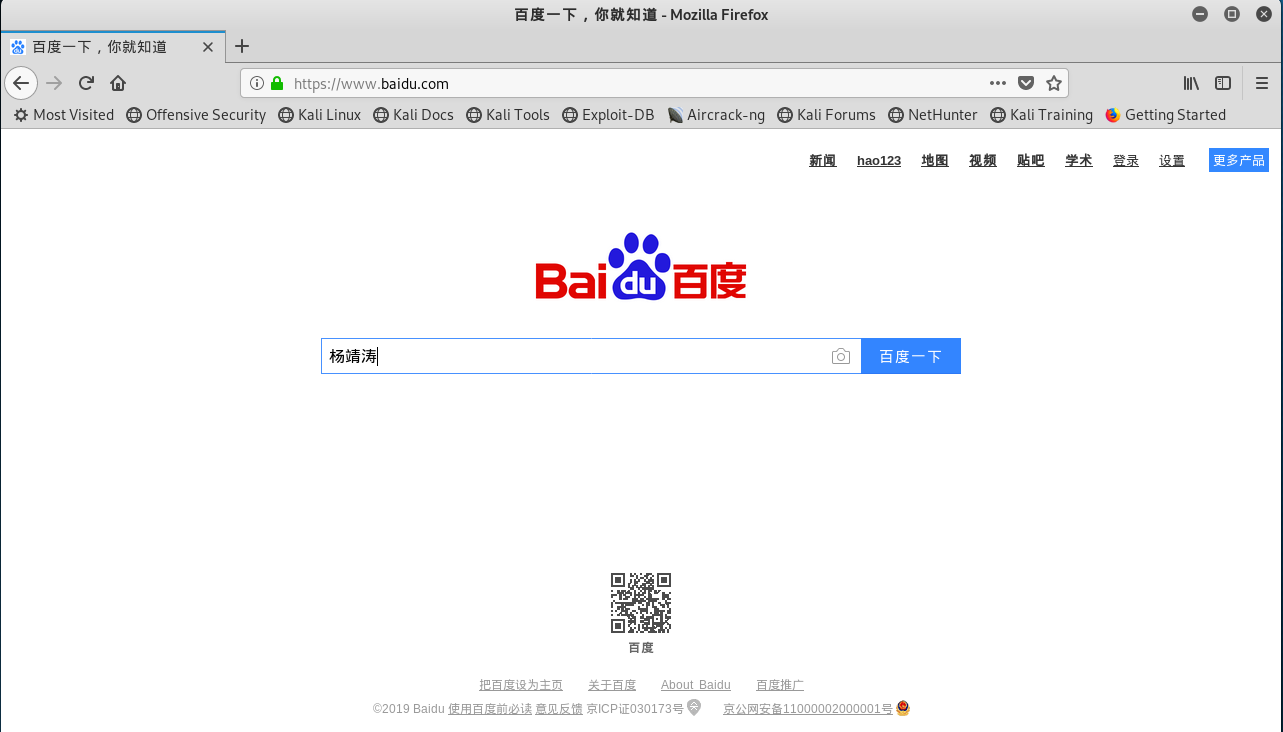1283x732 pixels.
Task: Click 把百度设为主页 footer link
Action: (x=521, y=685)
